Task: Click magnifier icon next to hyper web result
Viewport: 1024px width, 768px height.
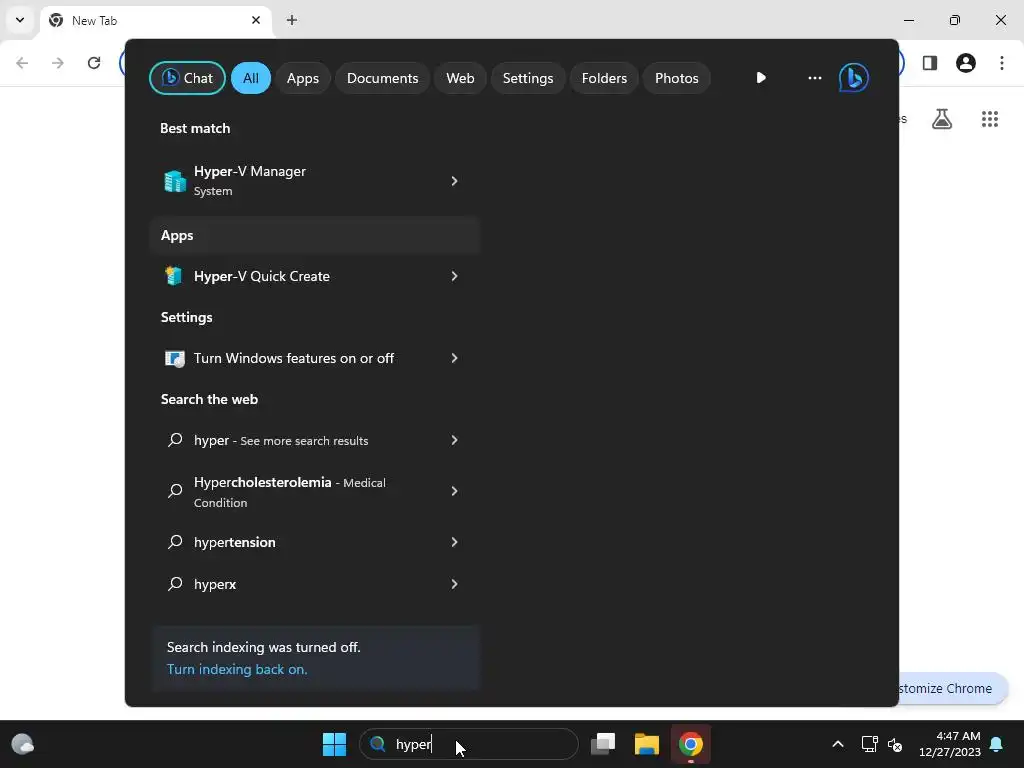Action: [x=174, y=440]
